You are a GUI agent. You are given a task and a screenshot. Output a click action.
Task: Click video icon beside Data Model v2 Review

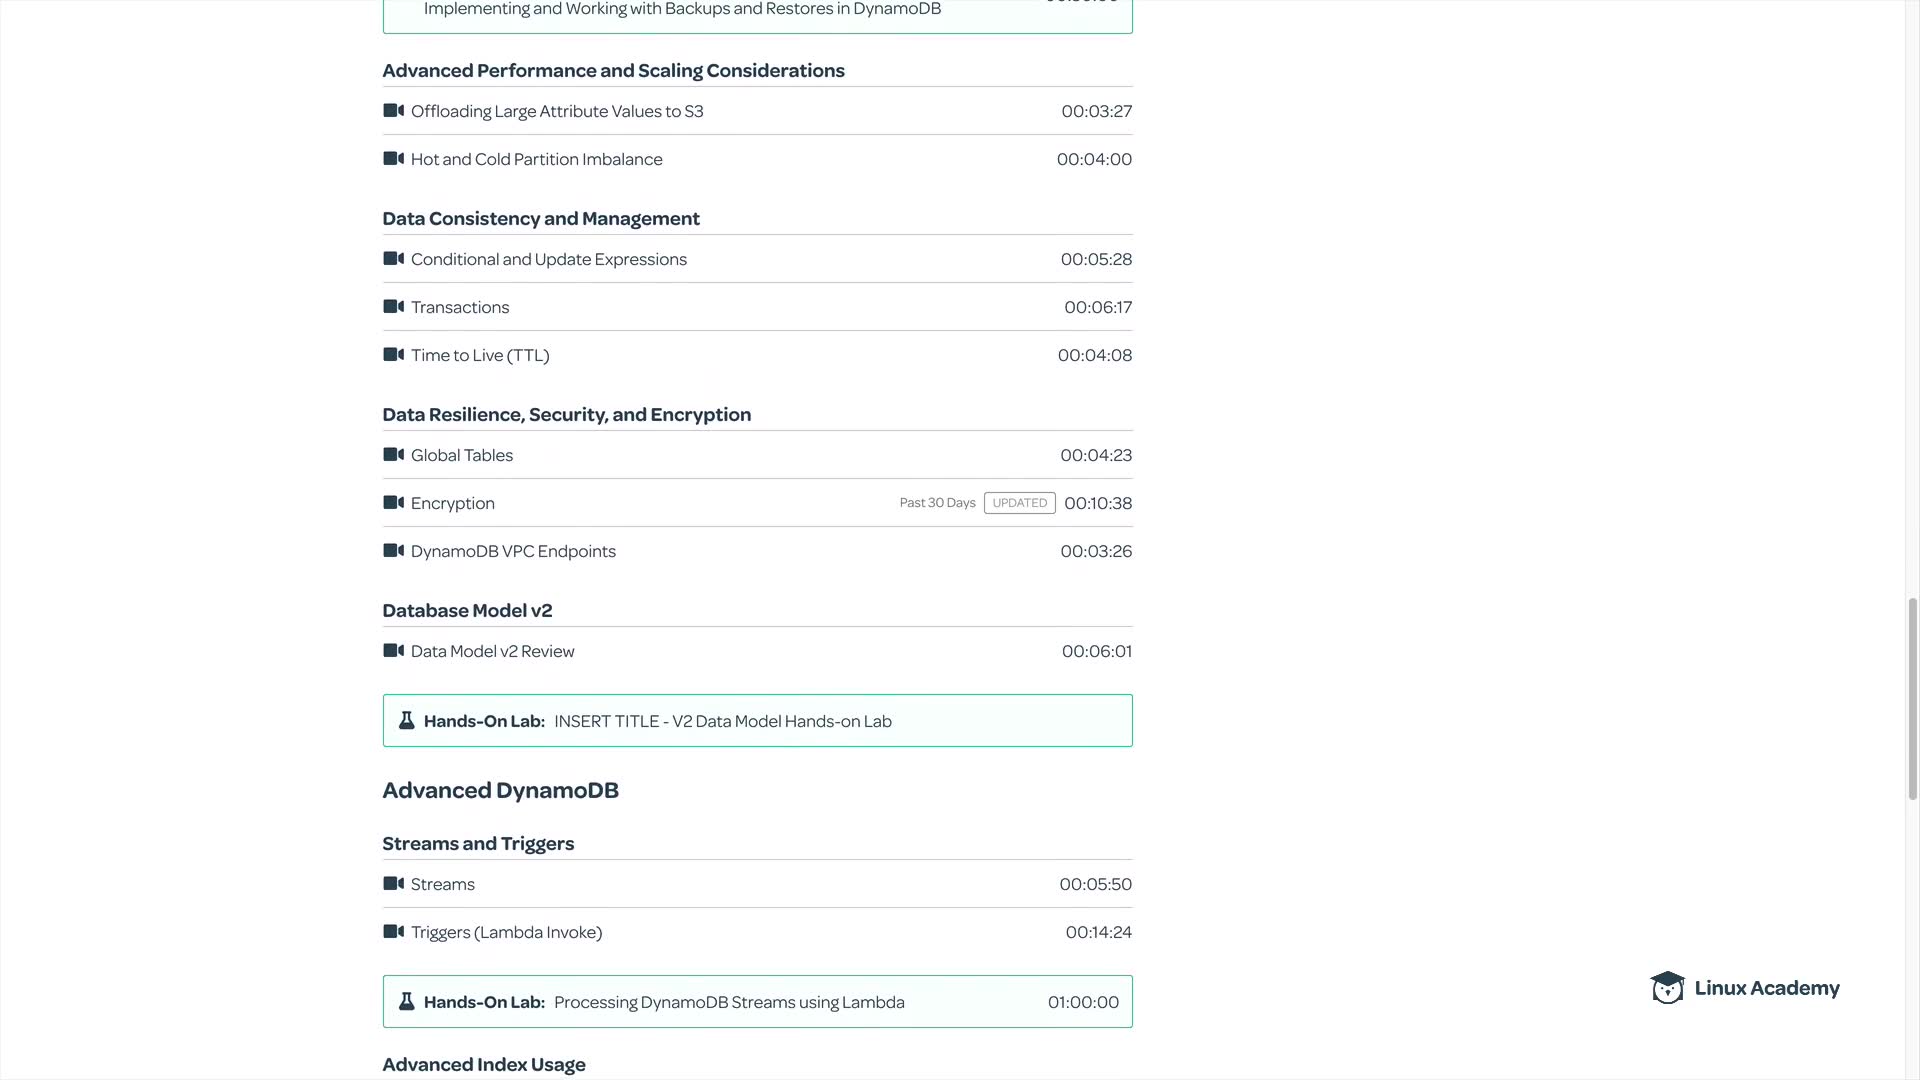pyautogui.click(x=393, y=651)
